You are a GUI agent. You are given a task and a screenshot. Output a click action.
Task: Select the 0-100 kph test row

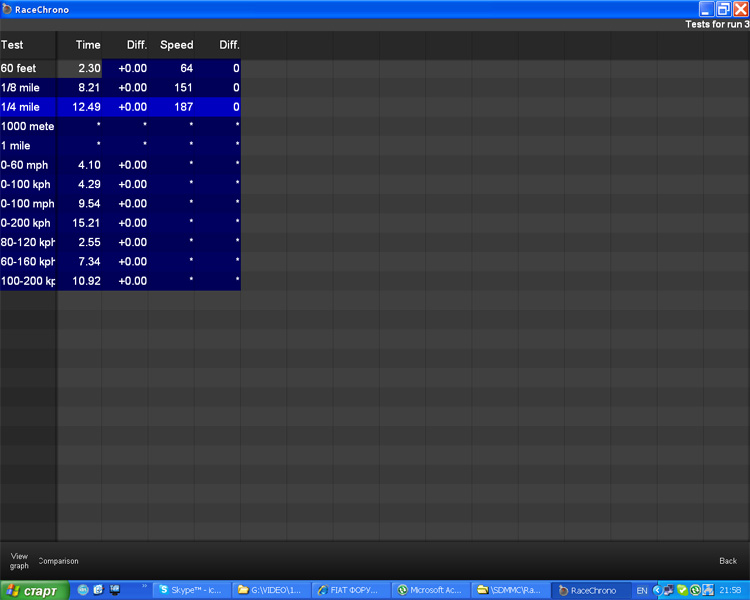27,185
